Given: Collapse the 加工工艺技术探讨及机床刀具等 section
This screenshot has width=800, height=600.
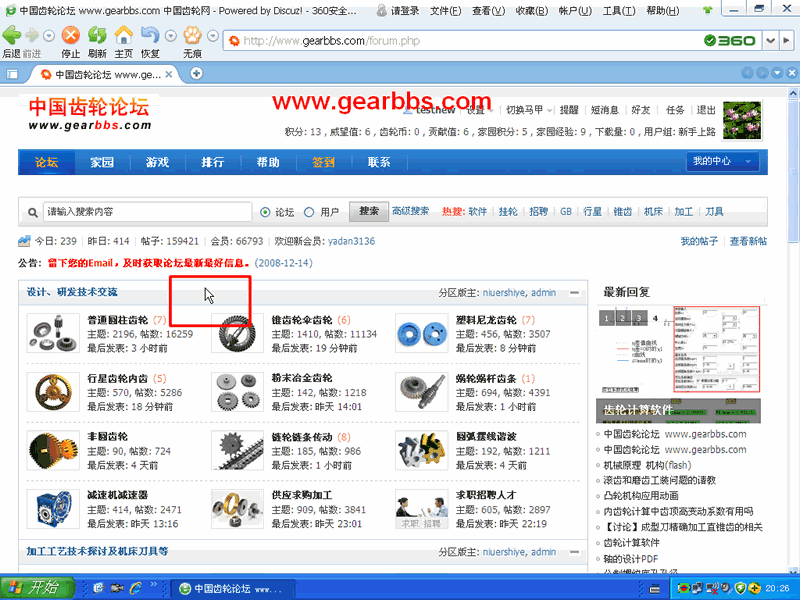Looking at the screenshot, I should coord(574,552).
